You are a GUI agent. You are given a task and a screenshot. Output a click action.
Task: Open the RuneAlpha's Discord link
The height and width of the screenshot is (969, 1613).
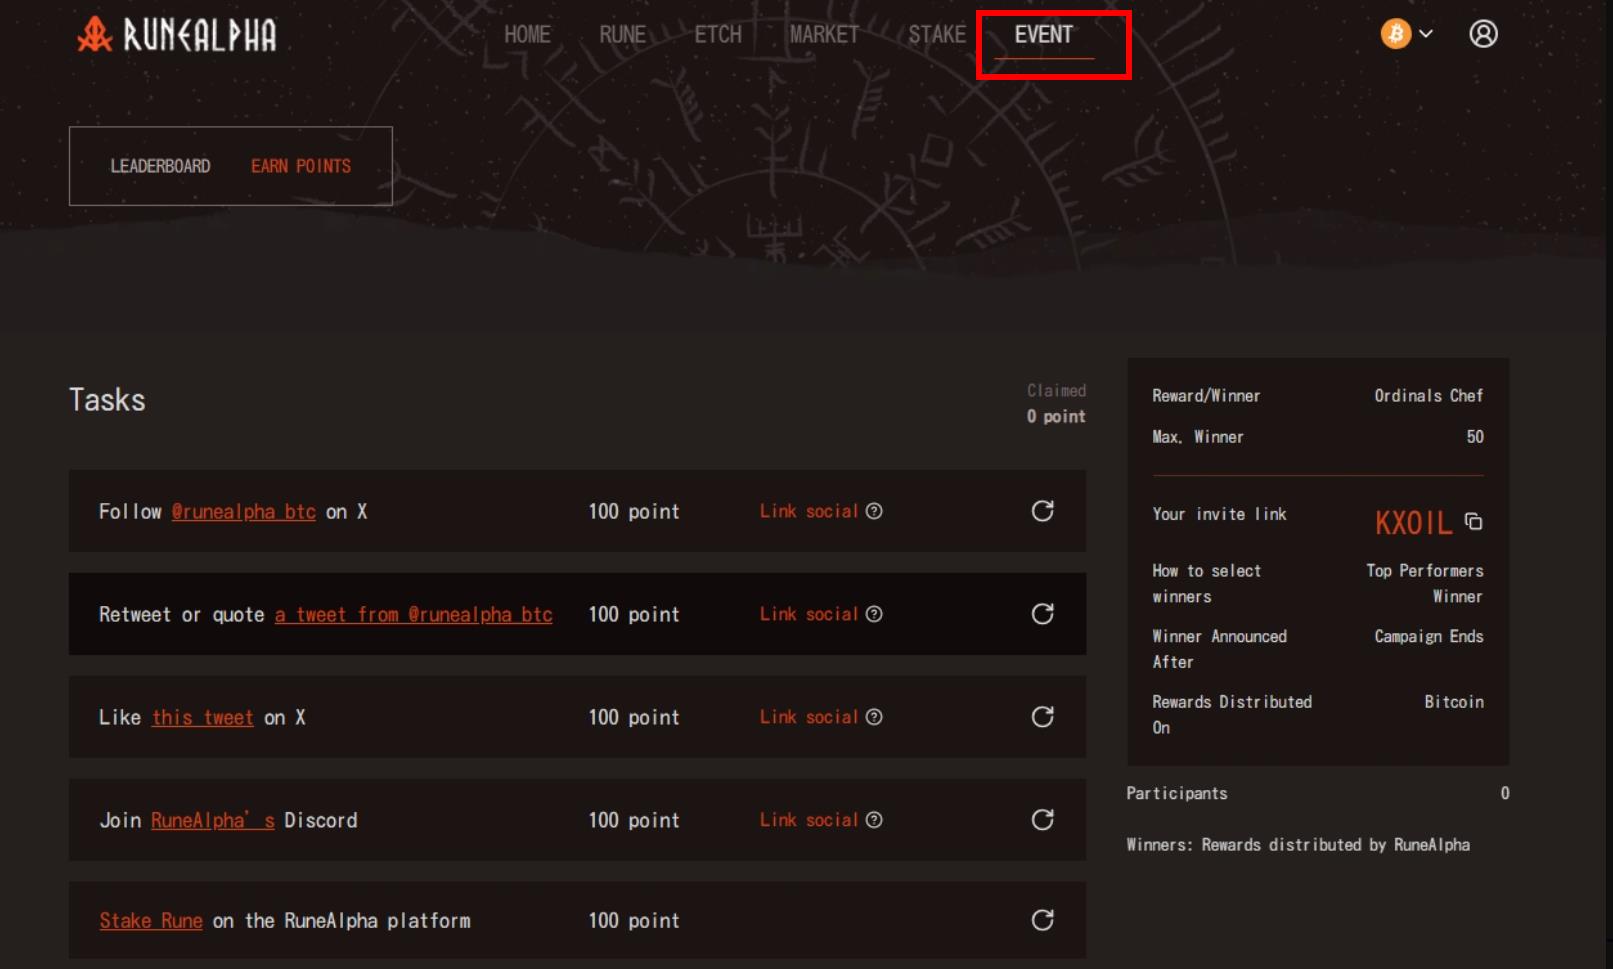213,821
